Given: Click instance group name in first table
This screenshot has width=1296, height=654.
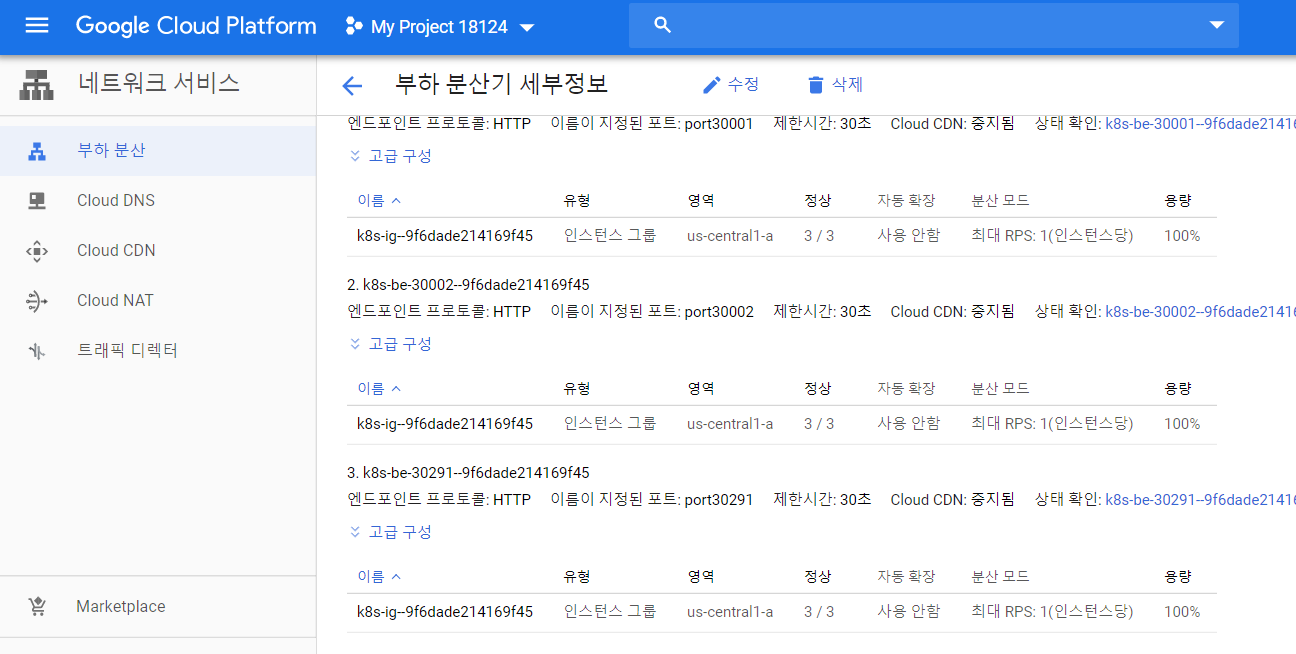Looking at the screenshot, I should coord(445,236).
